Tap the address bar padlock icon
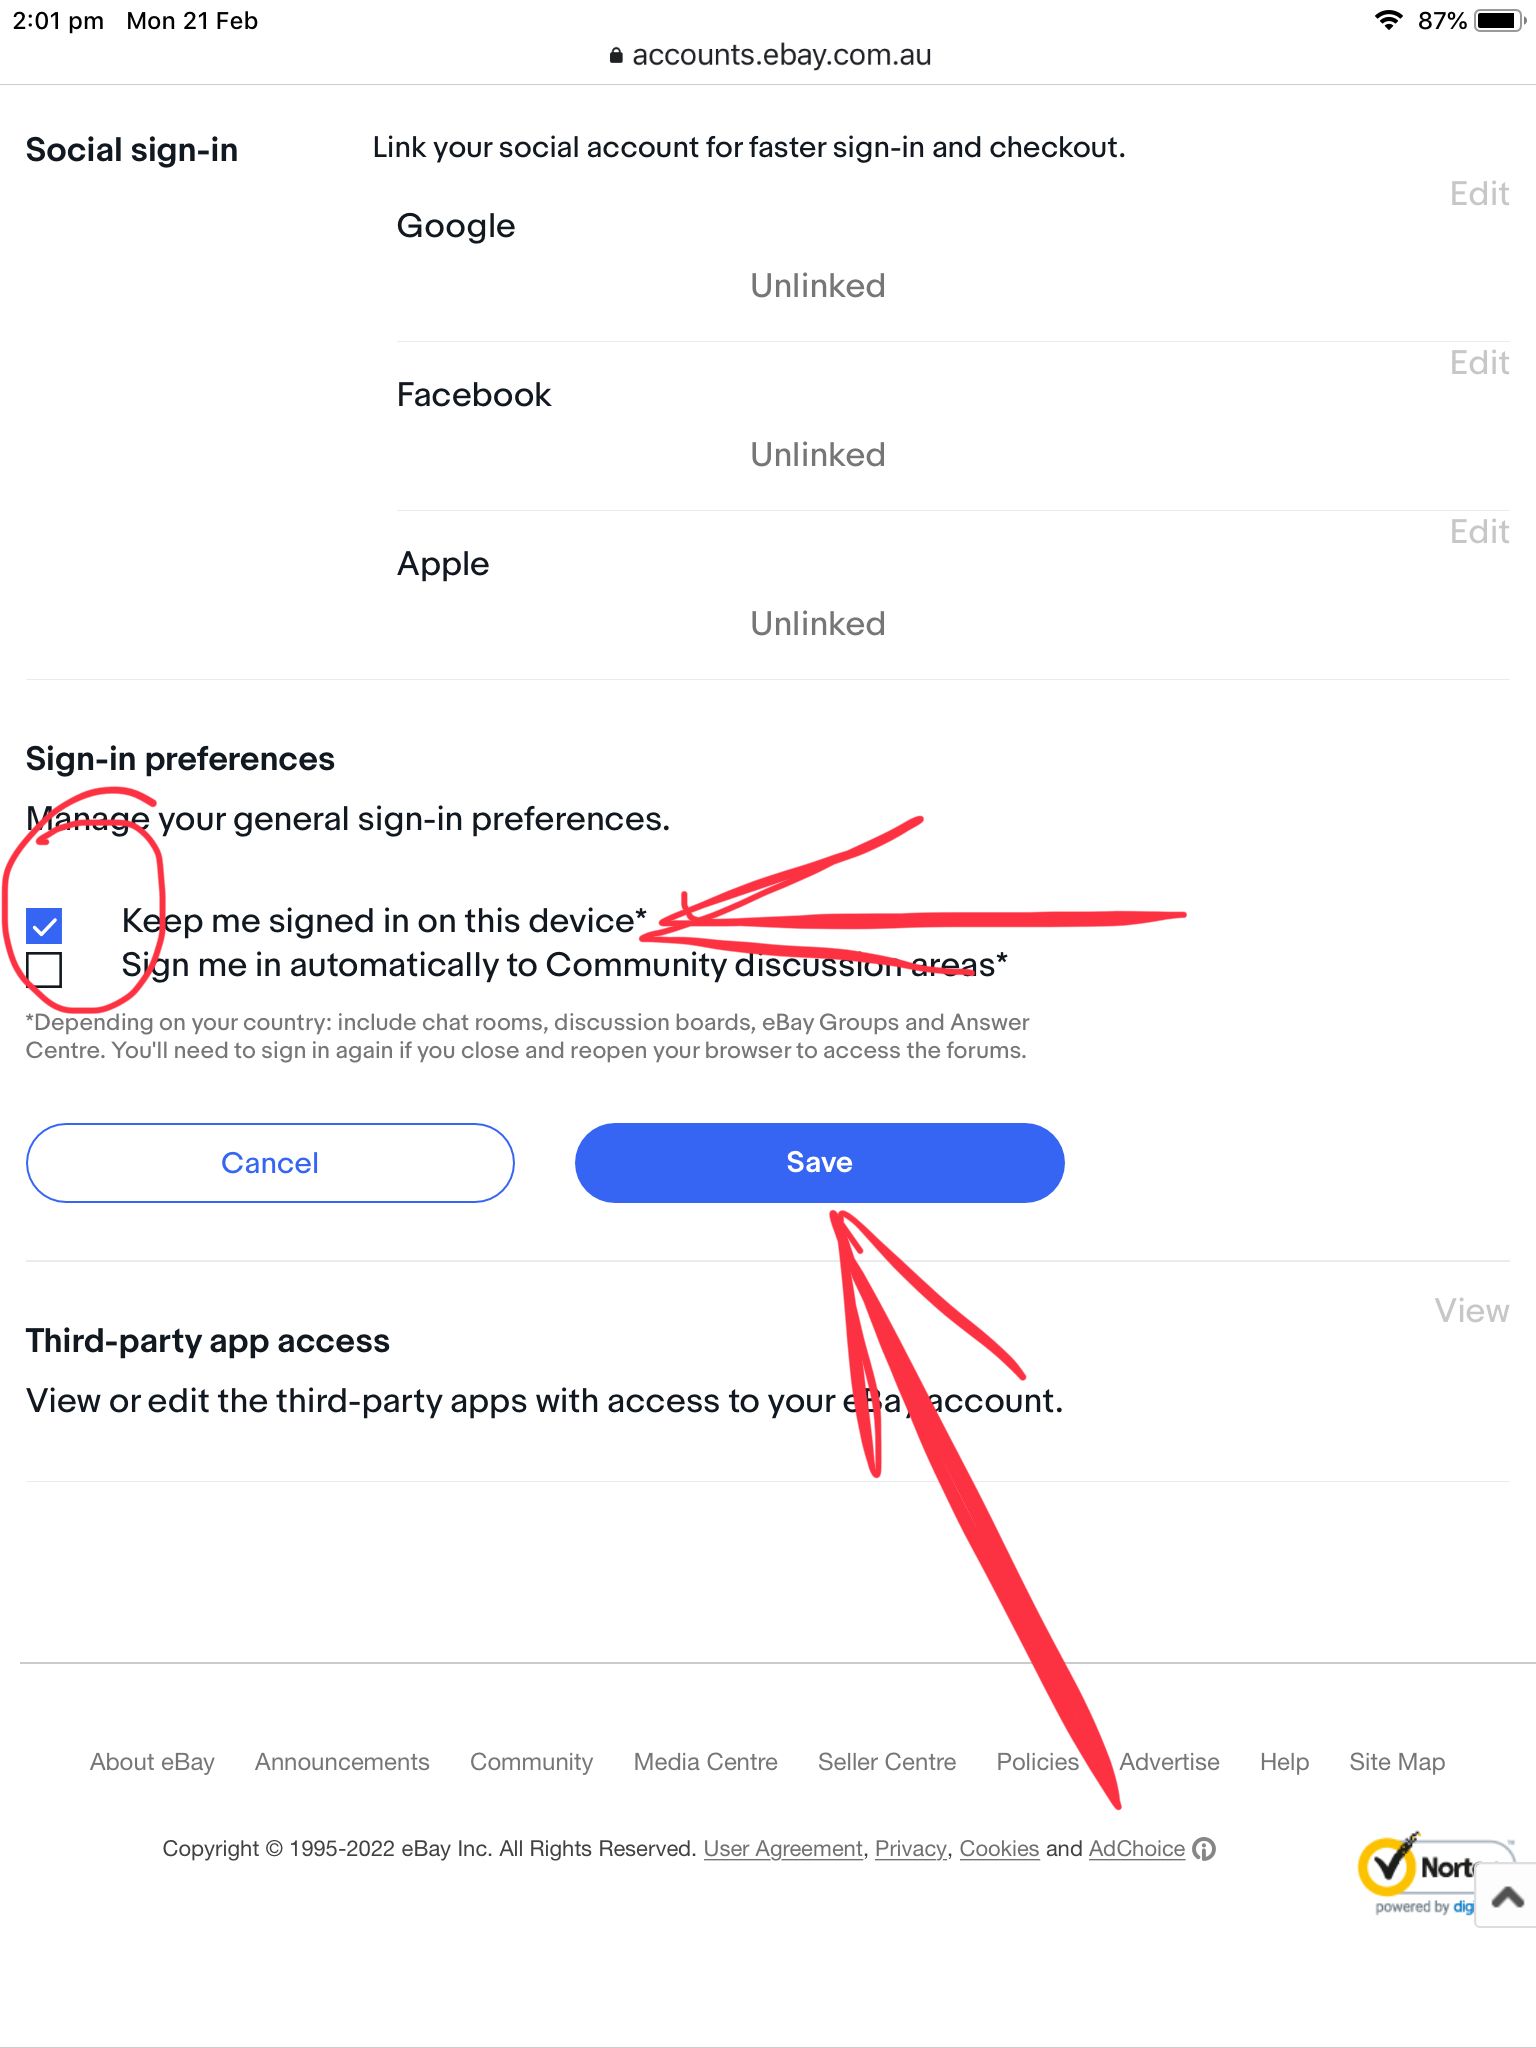The image size is (1536, 2048). pyautogui.click(x=616, y=56)
